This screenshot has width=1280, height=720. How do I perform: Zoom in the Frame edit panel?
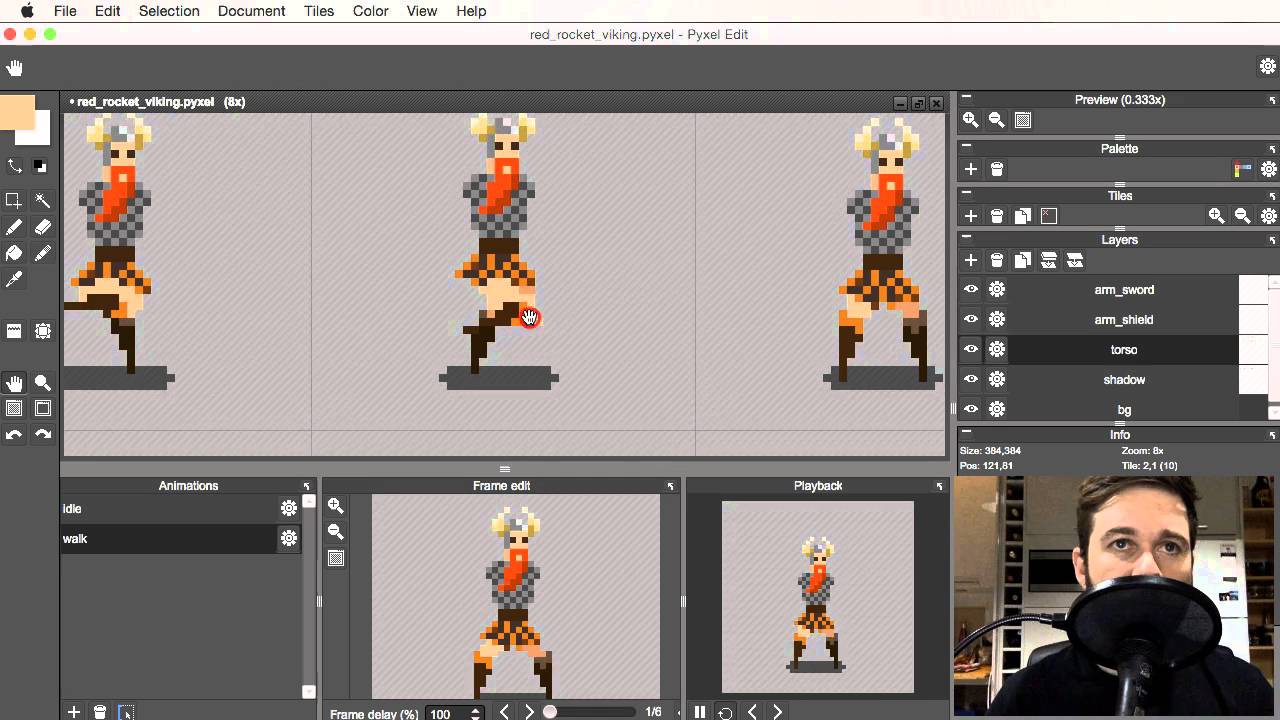click(x=336, y=506)
